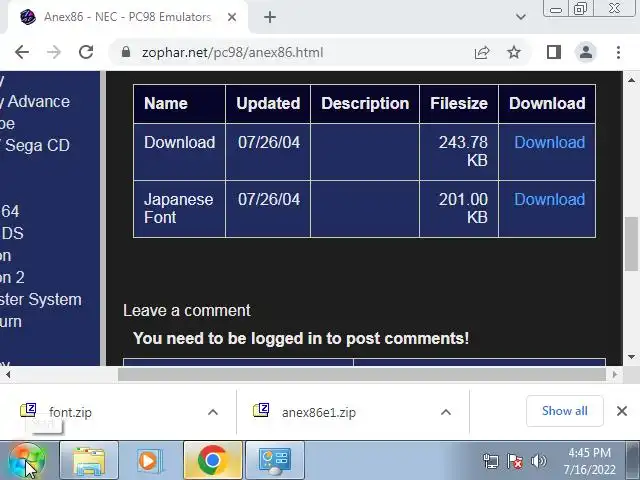Click the forward navigation arrow

53,52
